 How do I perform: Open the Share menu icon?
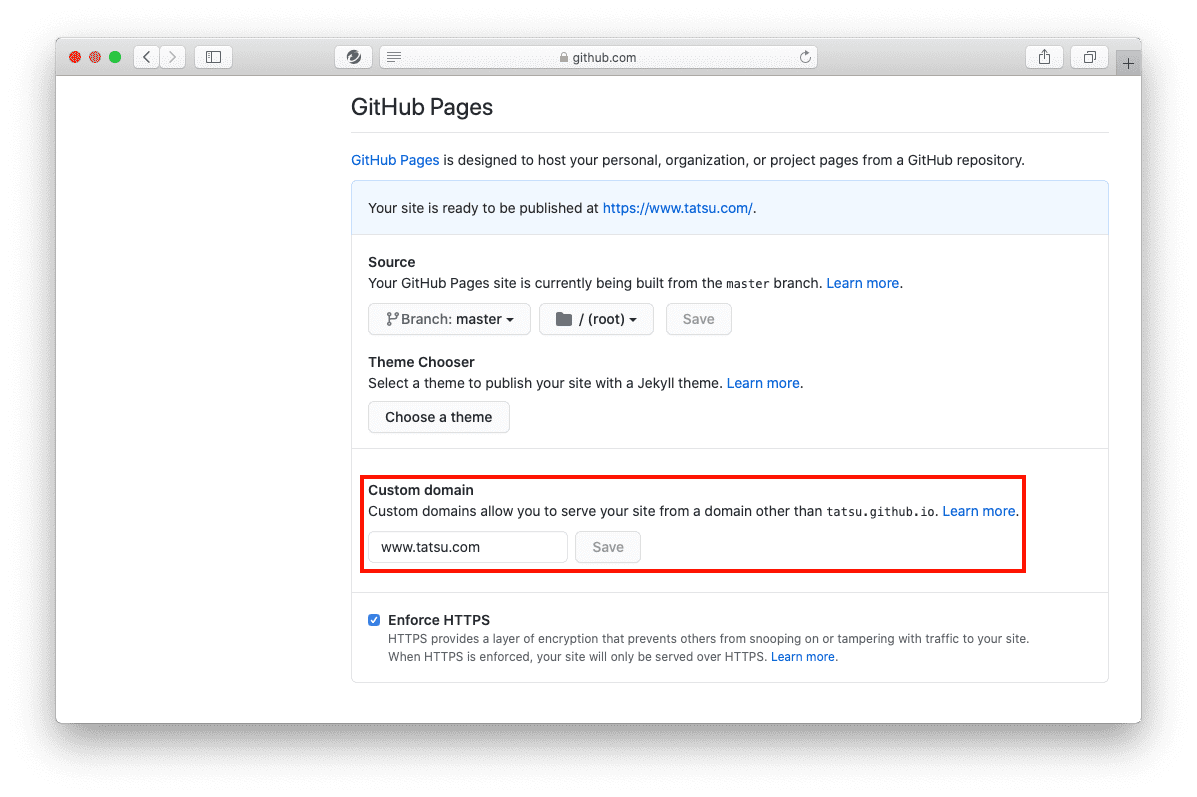click(x=1044, y=57)
